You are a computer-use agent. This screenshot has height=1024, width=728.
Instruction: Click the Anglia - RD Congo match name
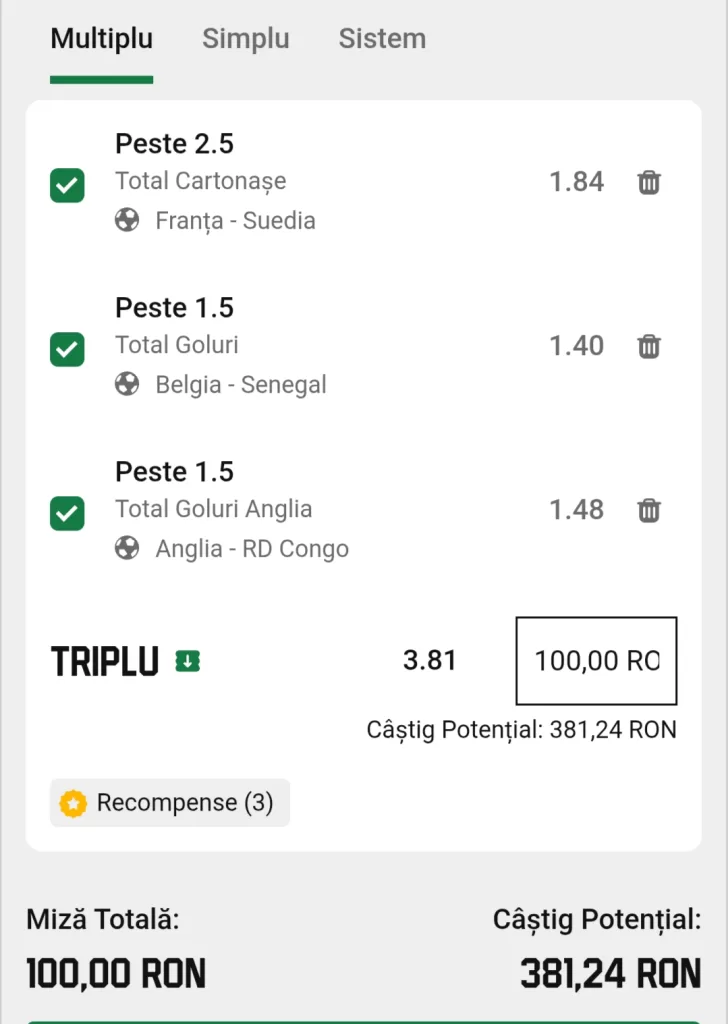[252, 549]
